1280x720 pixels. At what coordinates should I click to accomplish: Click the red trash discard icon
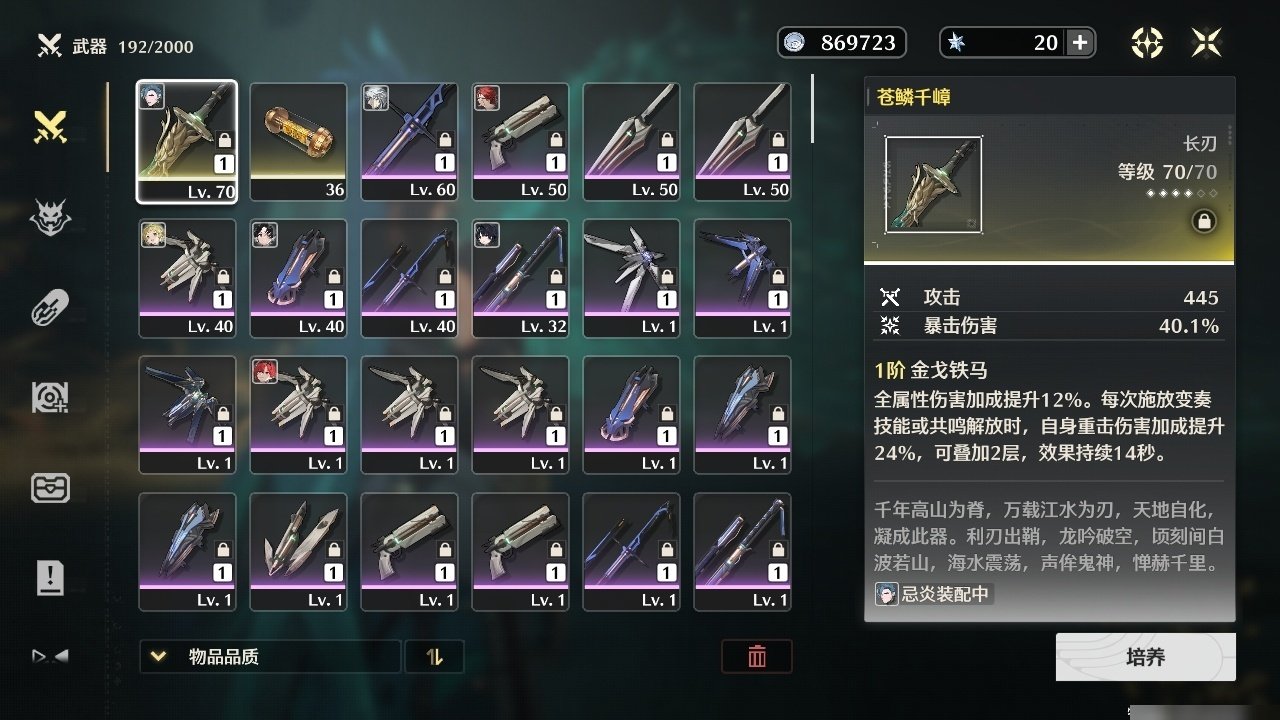point(757,657)
